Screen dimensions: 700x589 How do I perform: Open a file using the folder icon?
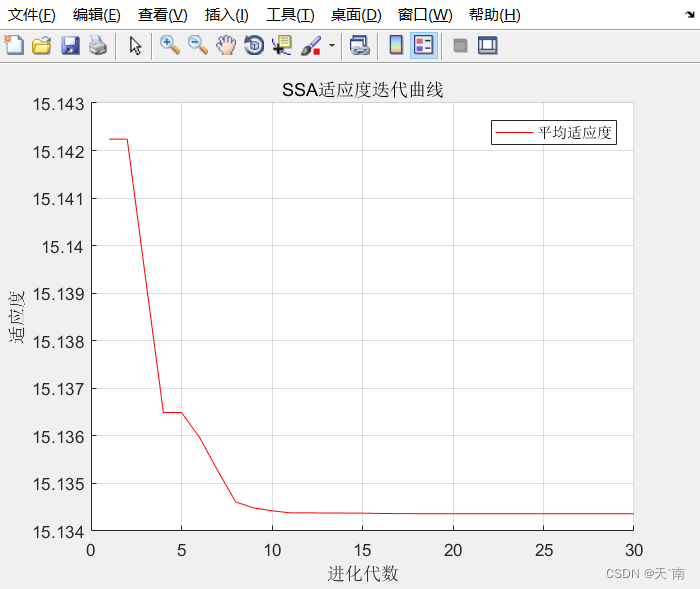coord(42,45)
